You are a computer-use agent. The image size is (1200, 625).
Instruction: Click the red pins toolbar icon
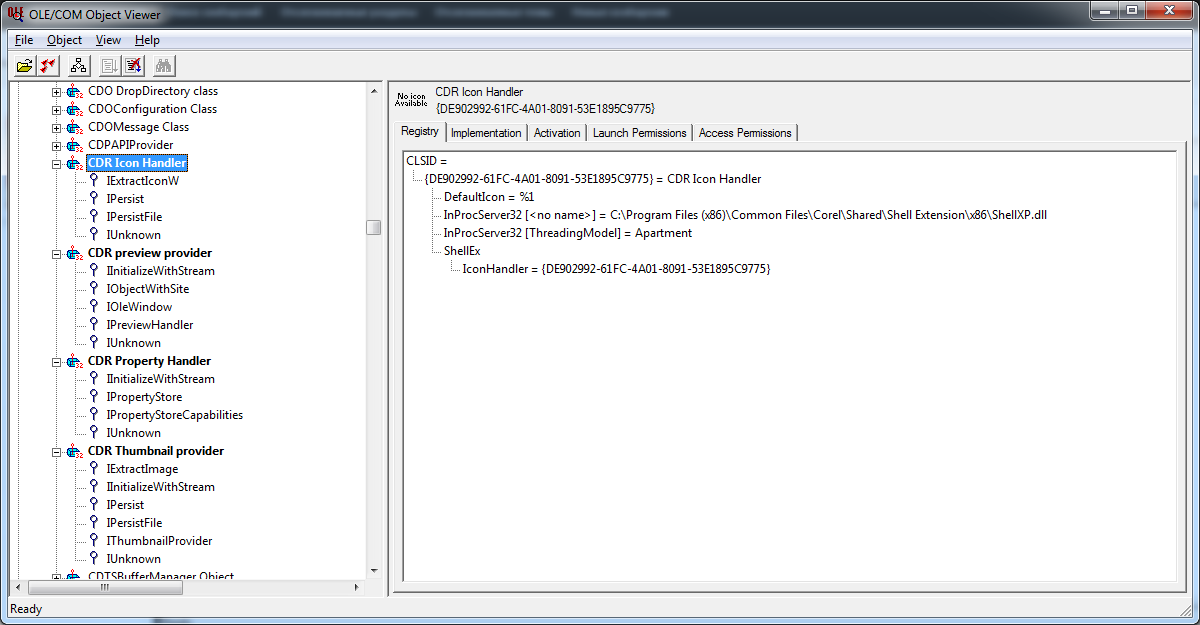pos(48,66)
